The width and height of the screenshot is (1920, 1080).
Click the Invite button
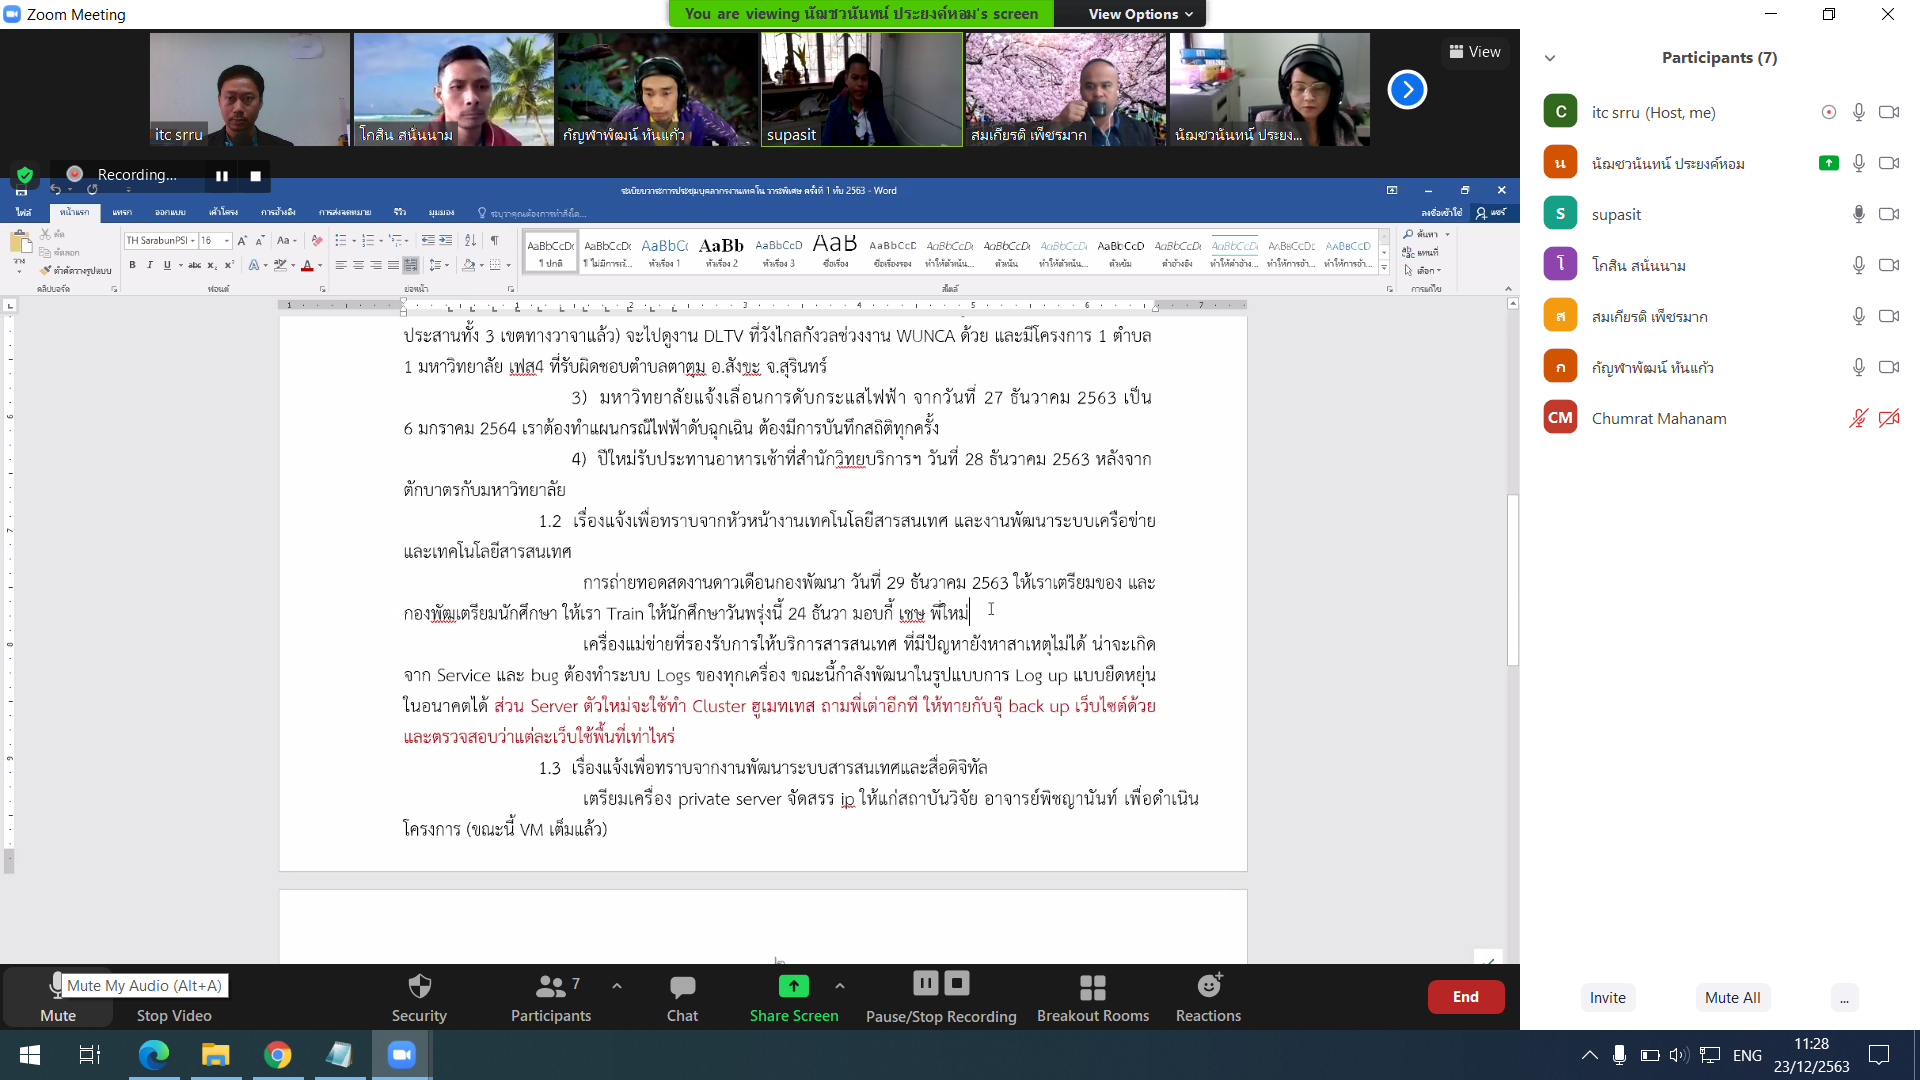pos(1607,997)
